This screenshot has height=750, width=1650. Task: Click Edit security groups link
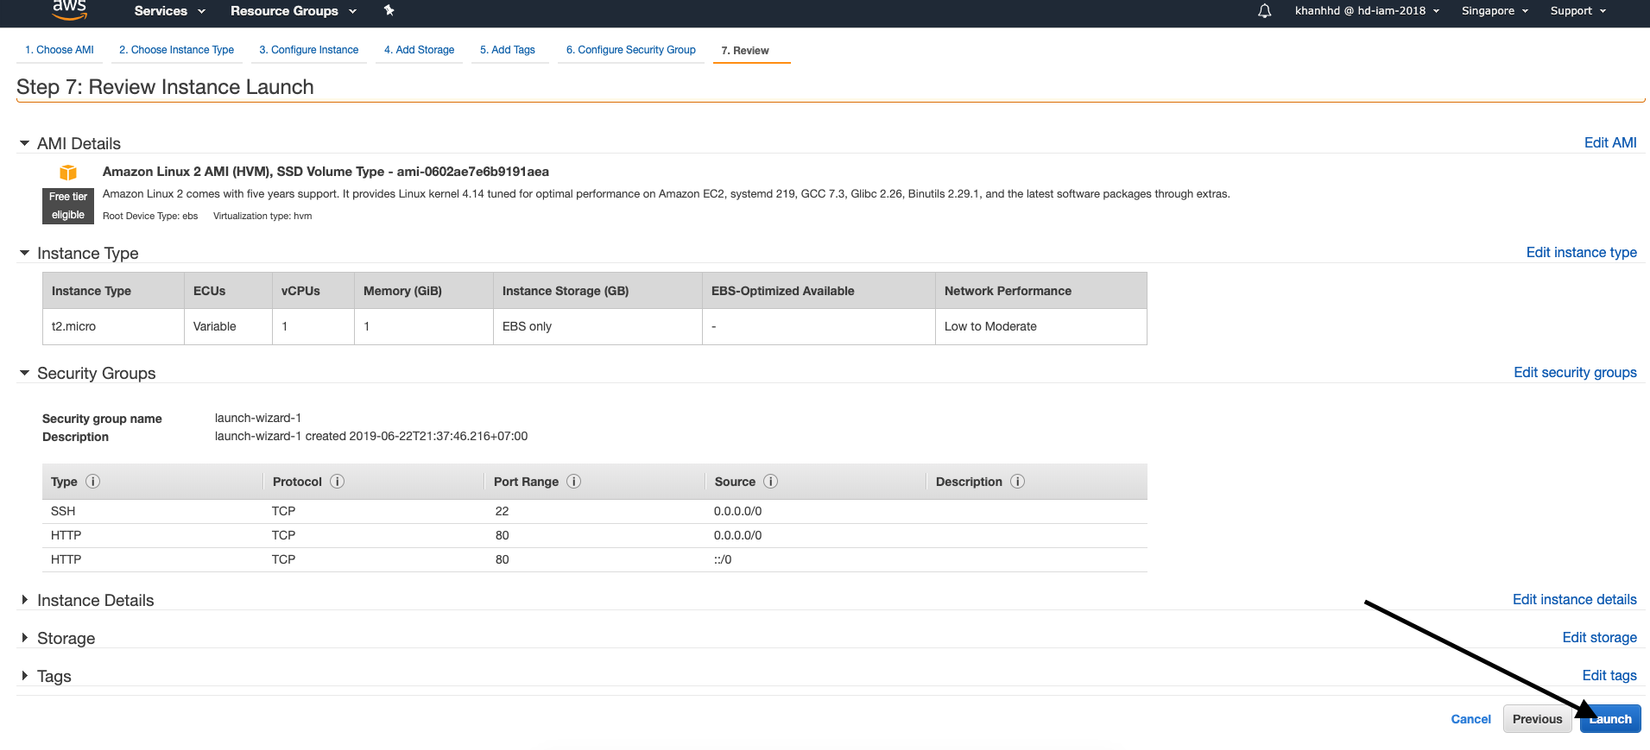1575,372
